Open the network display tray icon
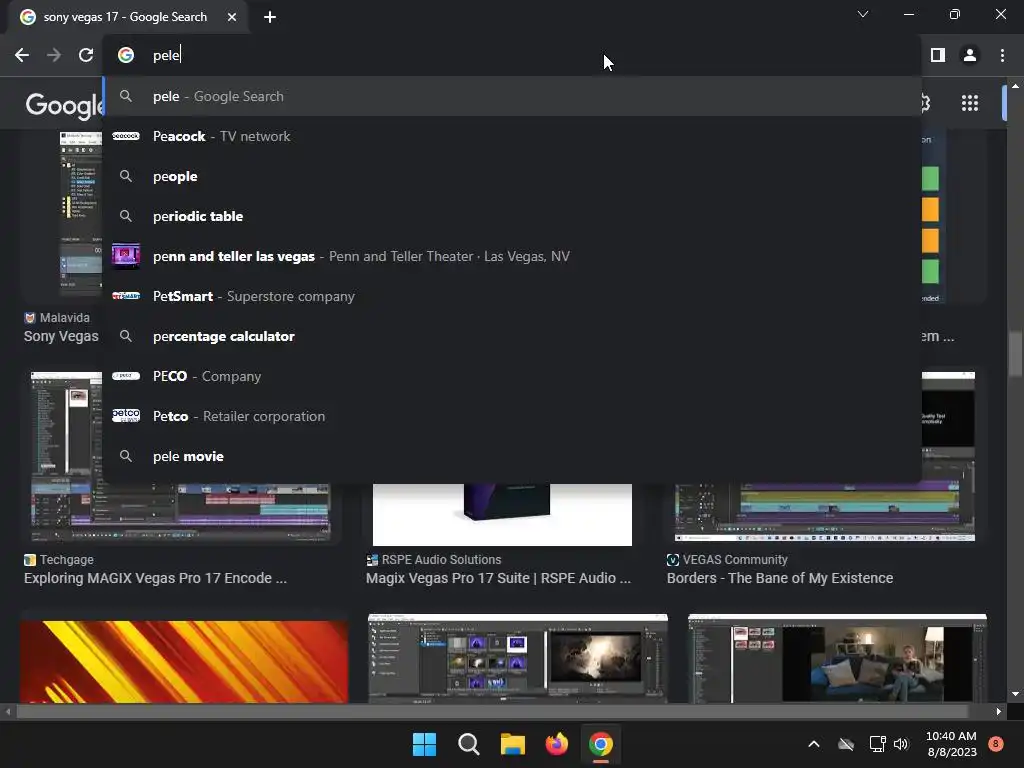This screenshot has height=768, width=1024. pyautogui.click(x=877, y=744)
